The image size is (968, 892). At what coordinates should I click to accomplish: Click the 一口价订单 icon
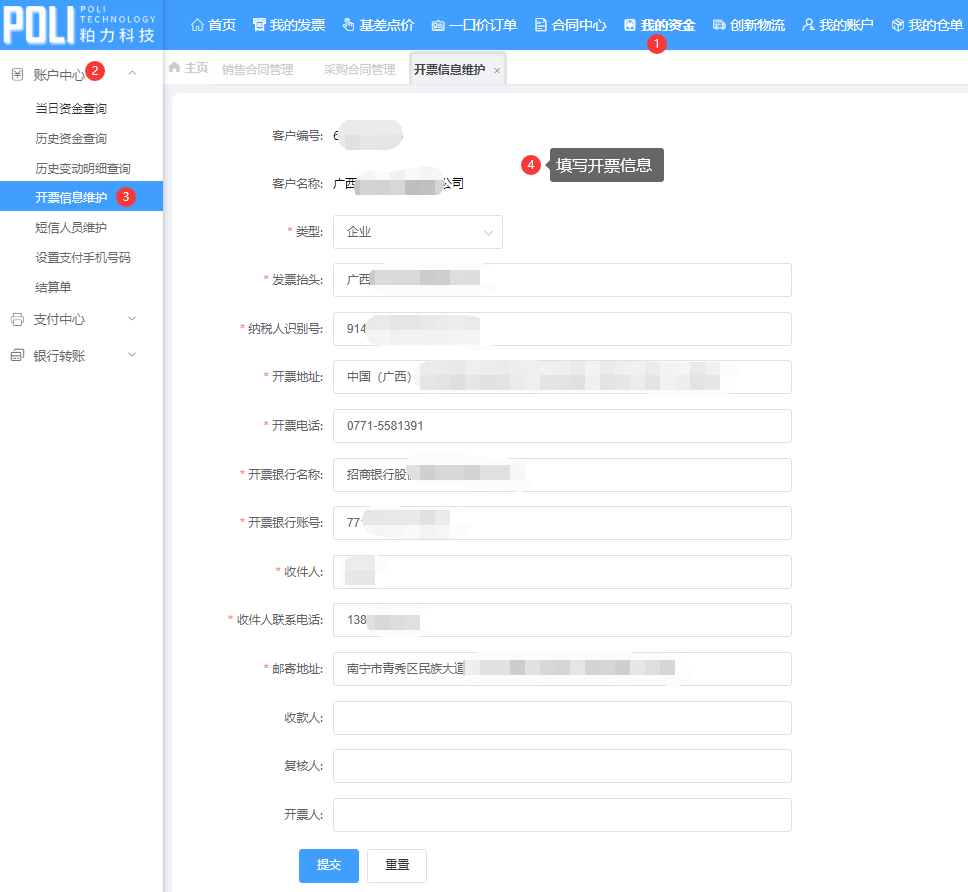coord(437,25)
